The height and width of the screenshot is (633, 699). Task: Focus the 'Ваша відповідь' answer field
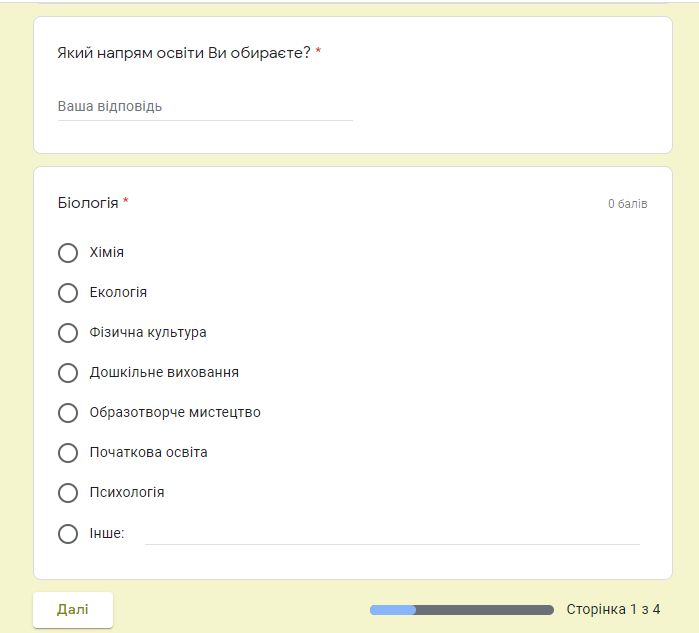(205, 106)
